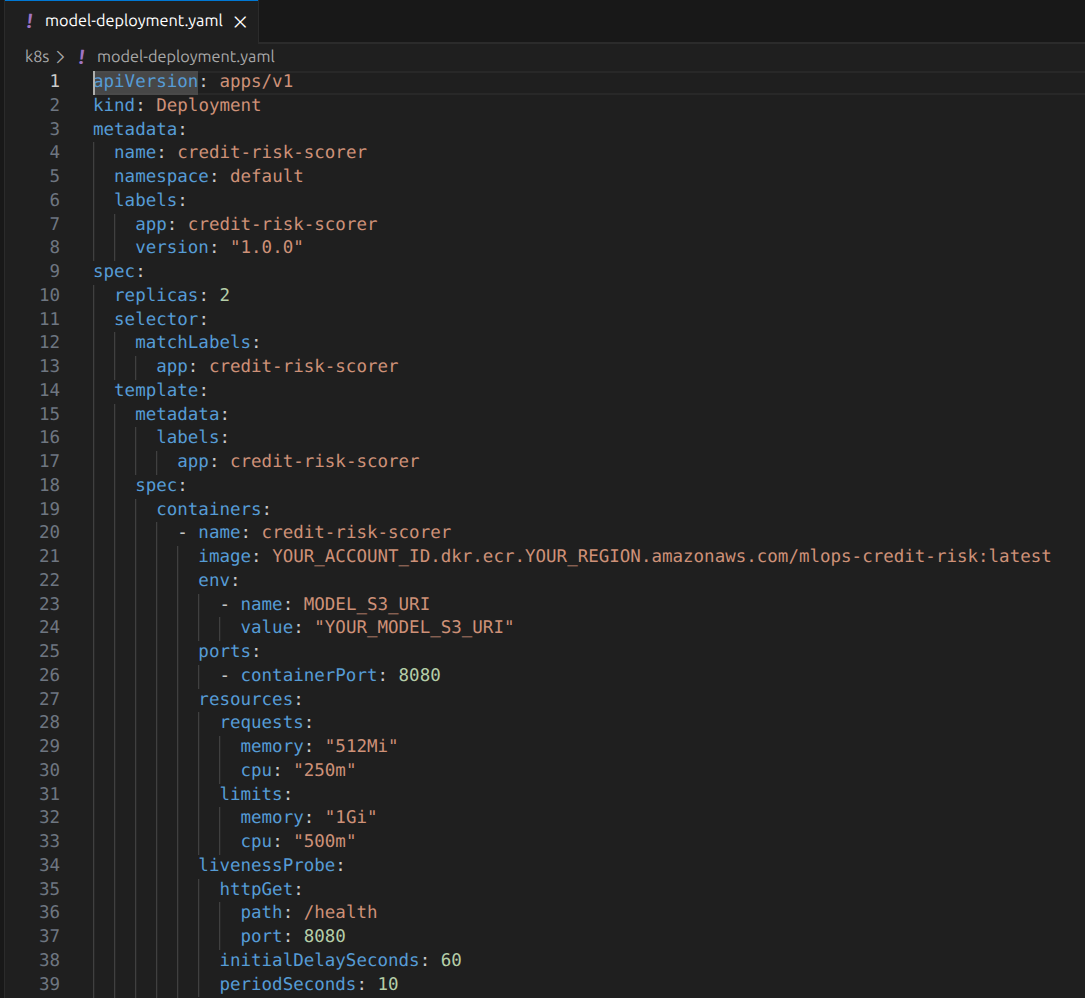1085x998 pixels.
Task: Click the limits key
Action: 250,795
